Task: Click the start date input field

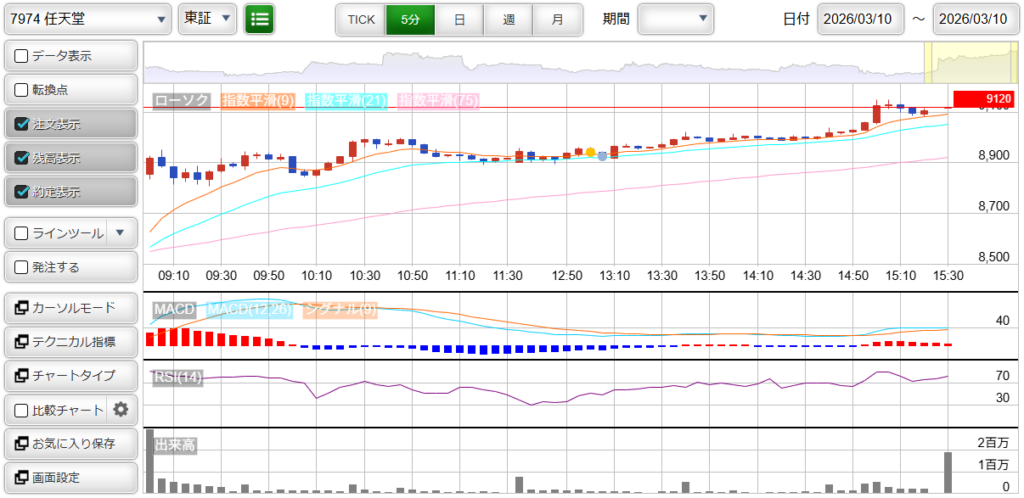Action: 860,19
